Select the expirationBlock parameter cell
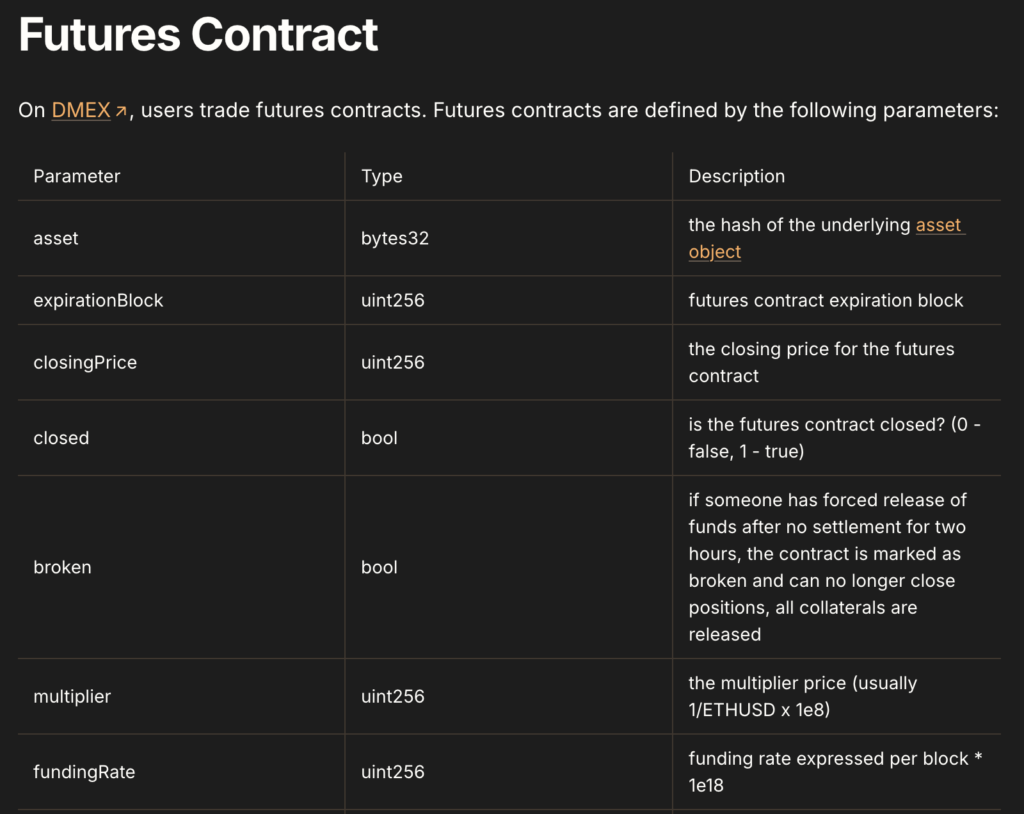 [x=98, y=300]
